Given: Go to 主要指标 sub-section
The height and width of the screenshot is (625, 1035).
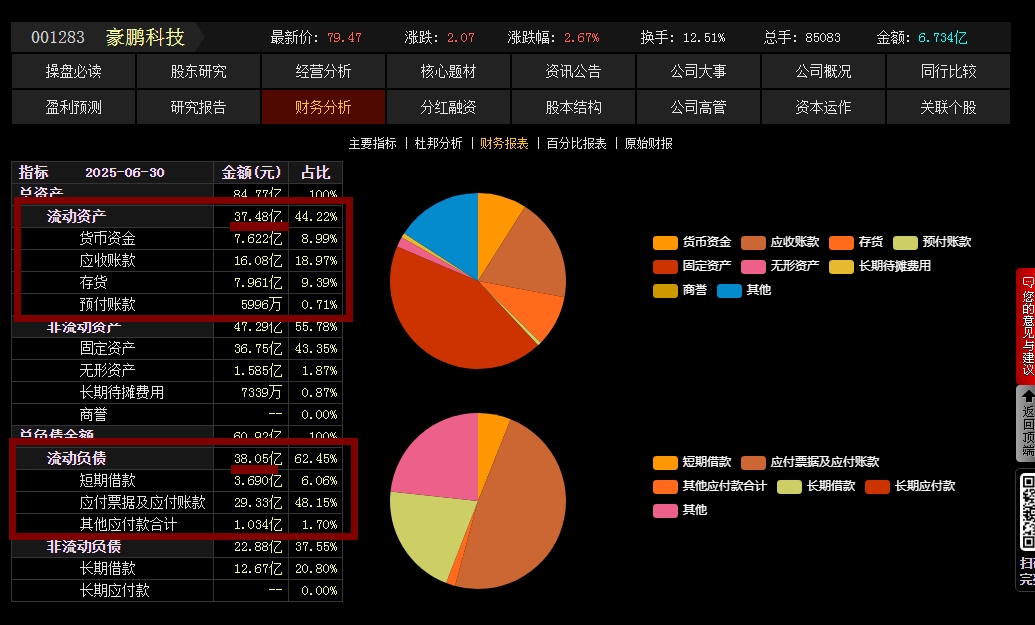Looking at the screenshot, I should [x=372, y=143].
